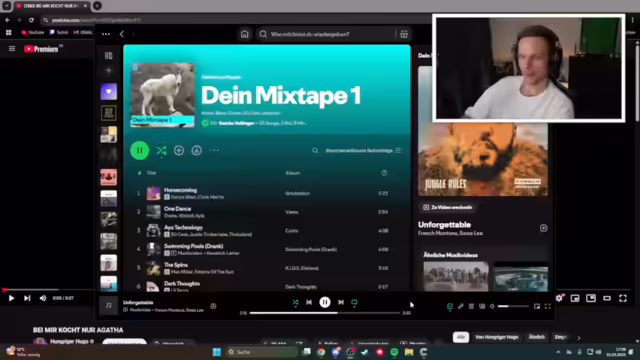Enter Spotify fullscreen mode
Image resolution: width=640 pixels, height=360 pixels.
point(547,306)
